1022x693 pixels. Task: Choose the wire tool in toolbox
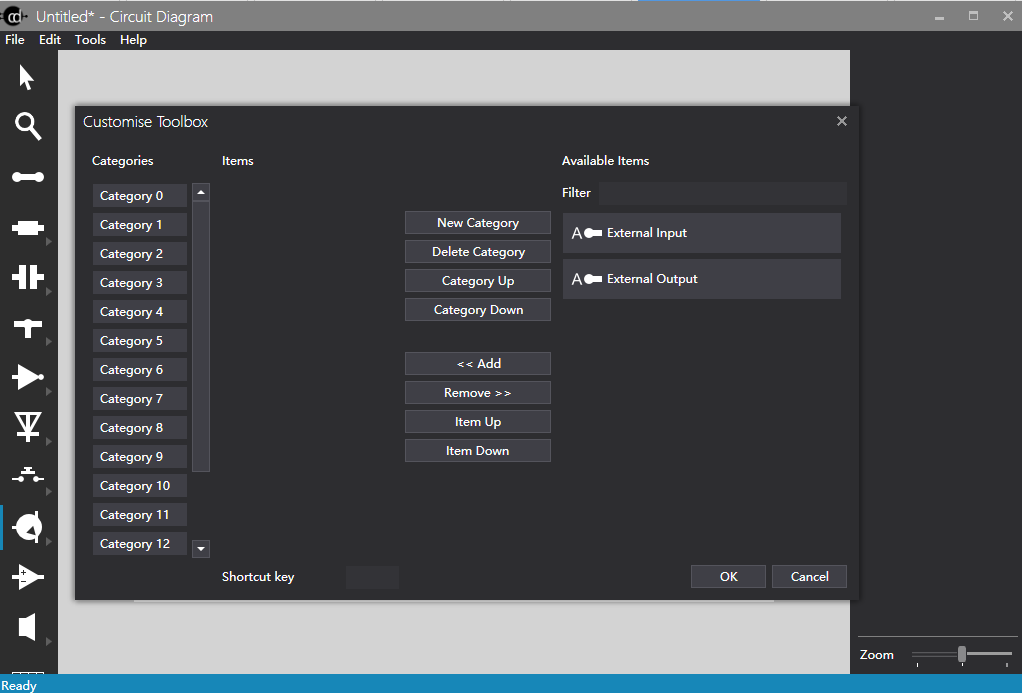tap(28, 177)
